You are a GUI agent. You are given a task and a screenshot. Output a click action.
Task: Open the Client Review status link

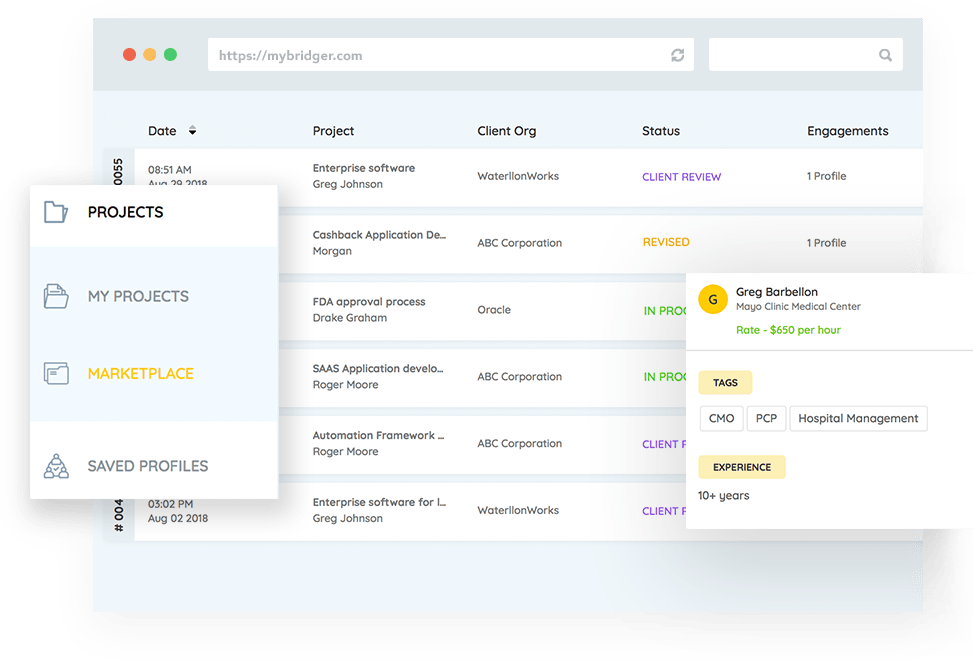point(681,177)
